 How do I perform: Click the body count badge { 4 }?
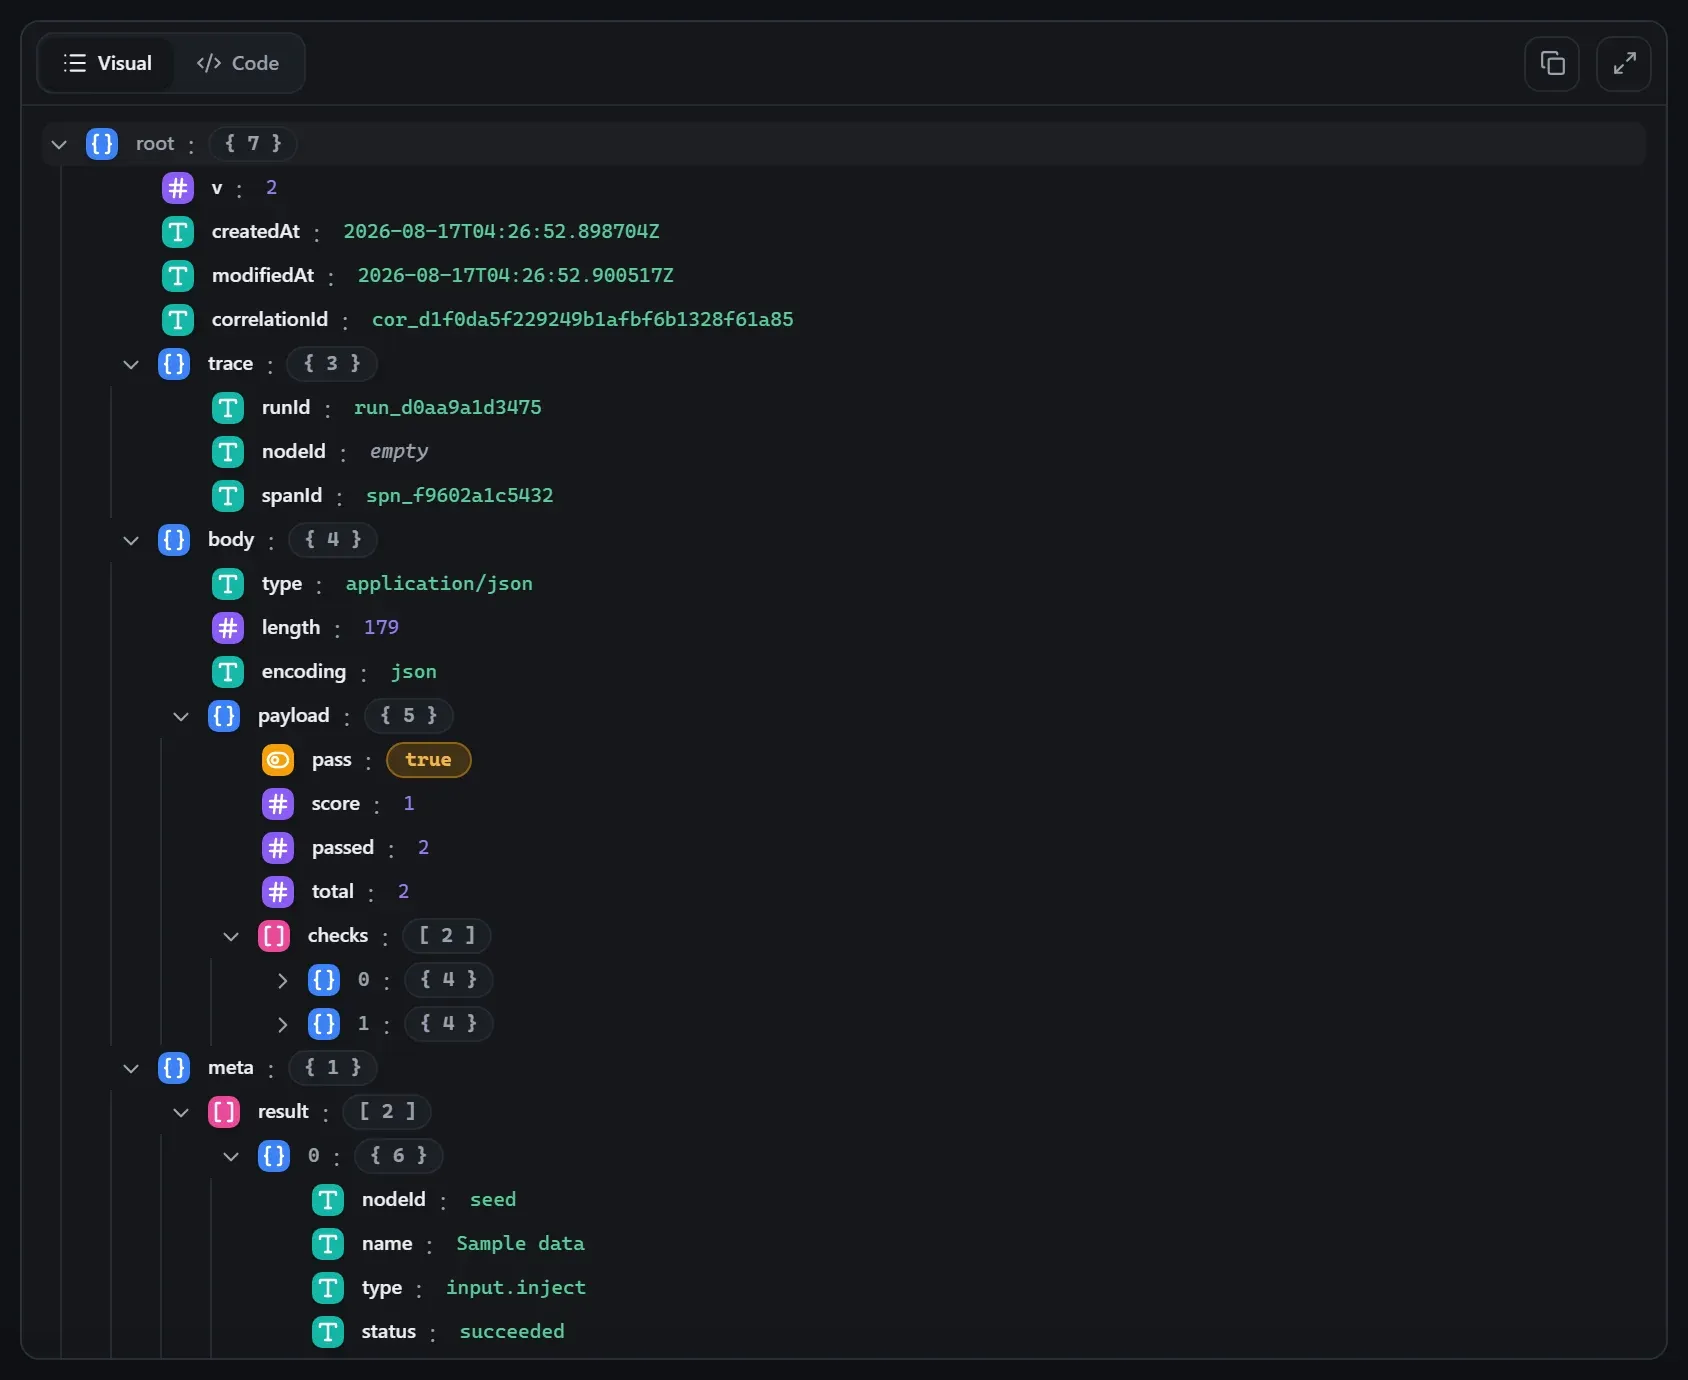coord(333,540)
